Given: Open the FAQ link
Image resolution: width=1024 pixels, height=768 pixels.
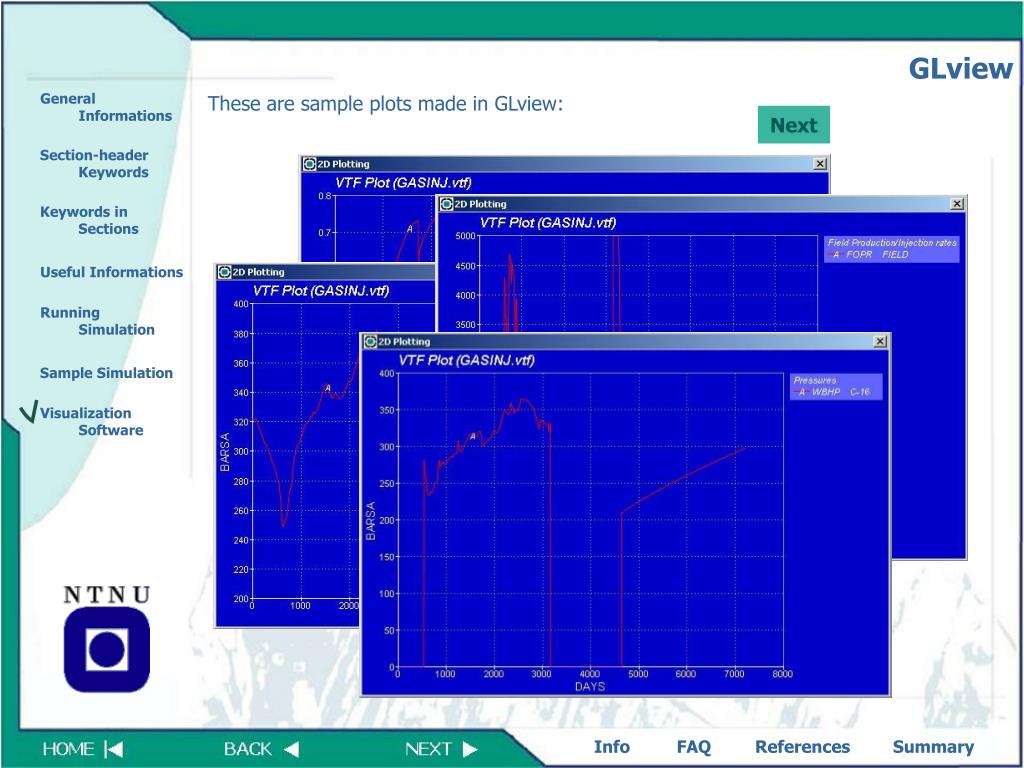Looking at the screenshot, I should pos(693,747).
